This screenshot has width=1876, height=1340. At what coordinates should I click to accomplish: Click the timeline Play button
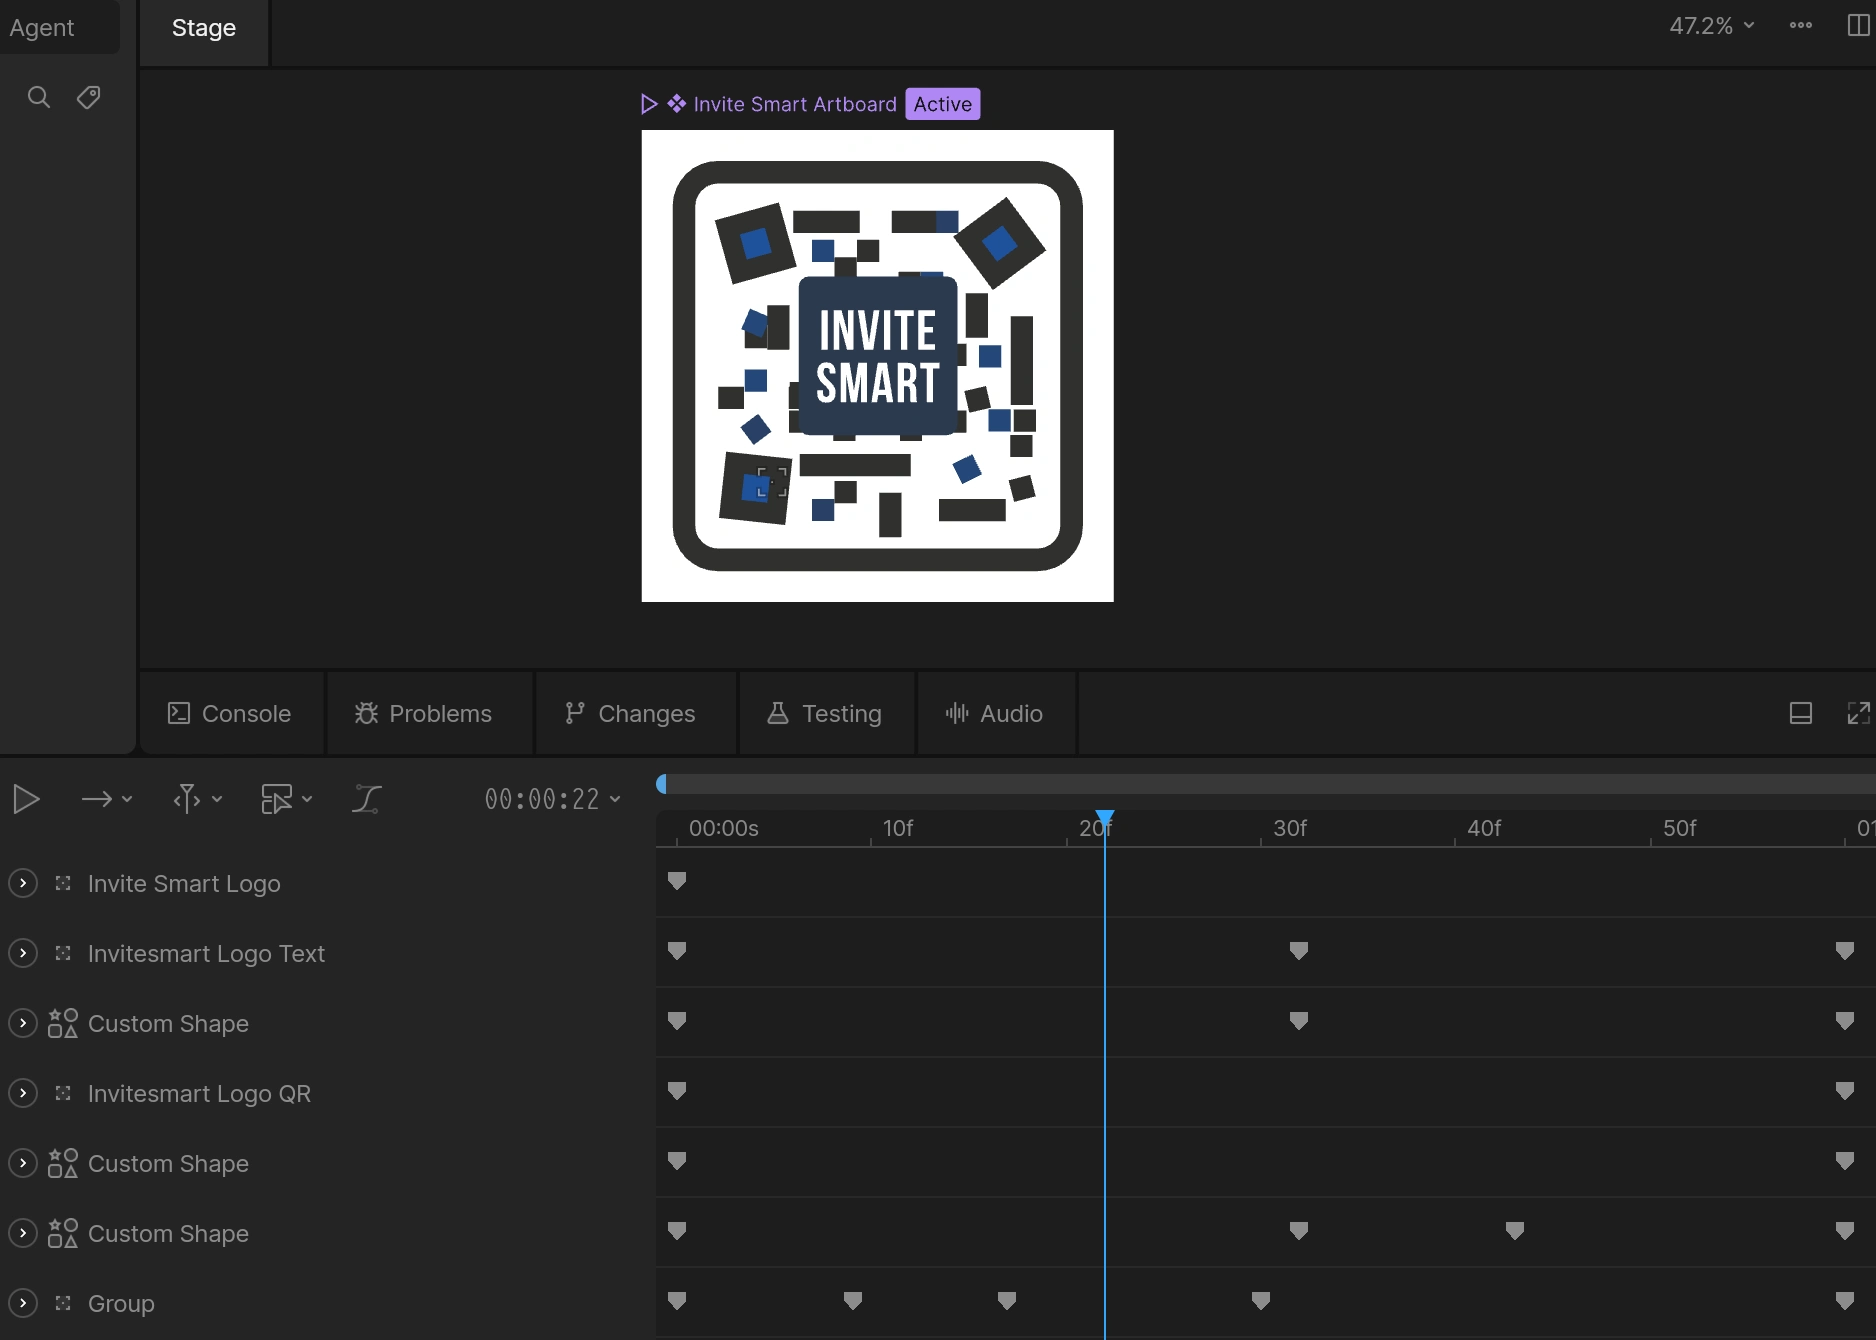27,799
